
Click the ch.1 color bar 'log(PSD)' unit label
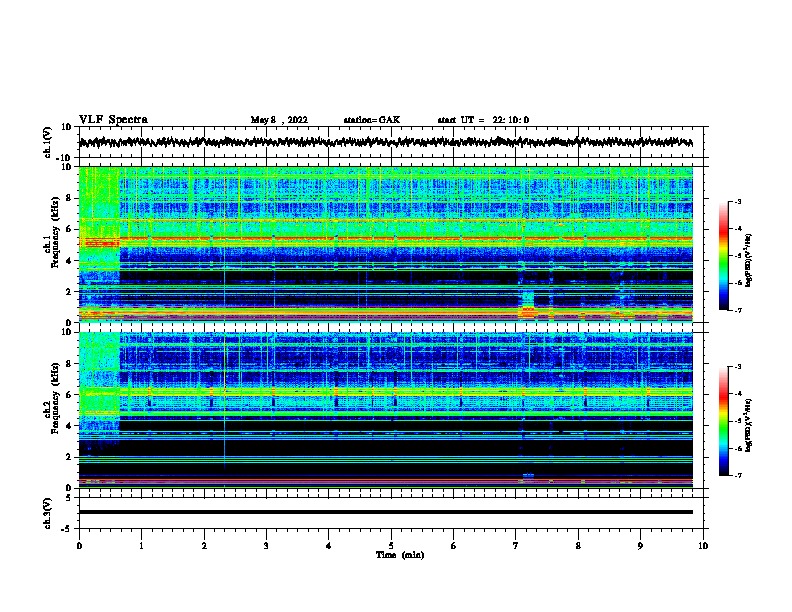tap(749, 260)
